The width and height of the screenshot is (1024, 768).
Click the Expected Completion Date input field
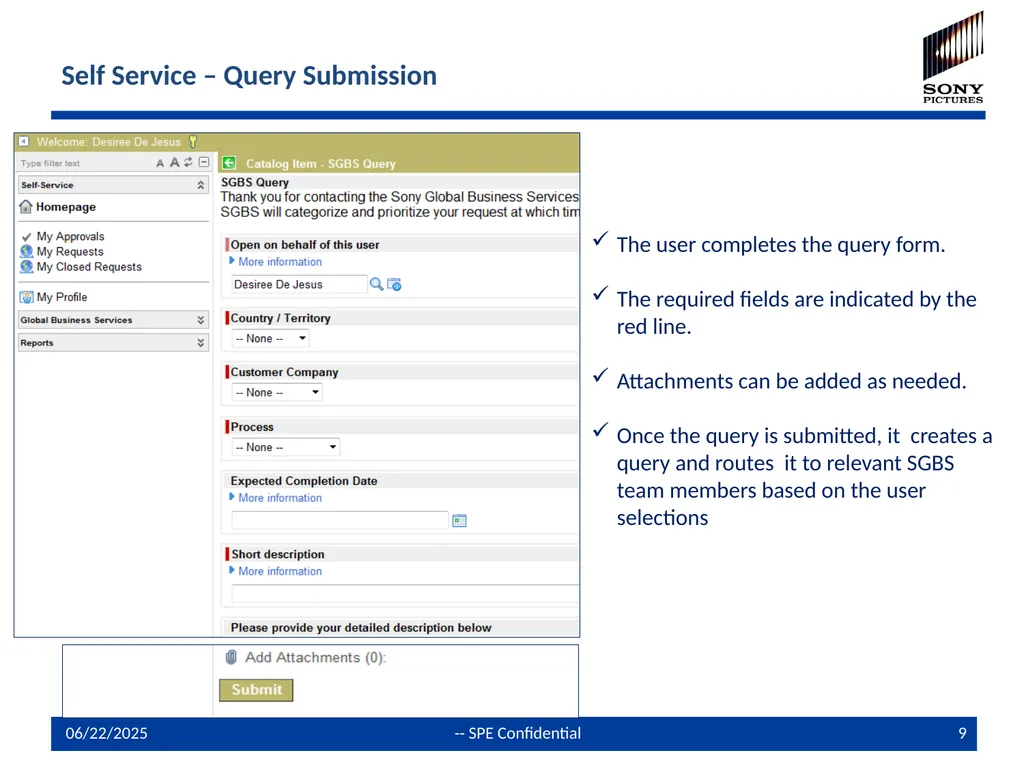click(340, 520)
